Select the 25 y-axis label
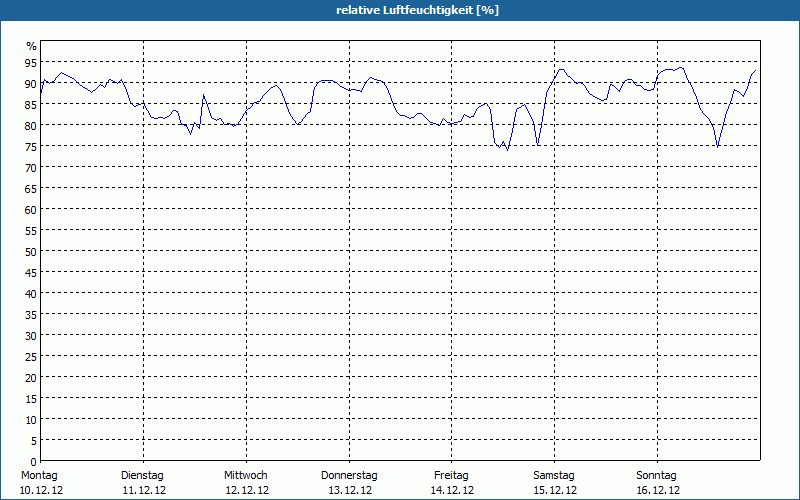This screenshot has height=500, width=800. click(31, 357)
